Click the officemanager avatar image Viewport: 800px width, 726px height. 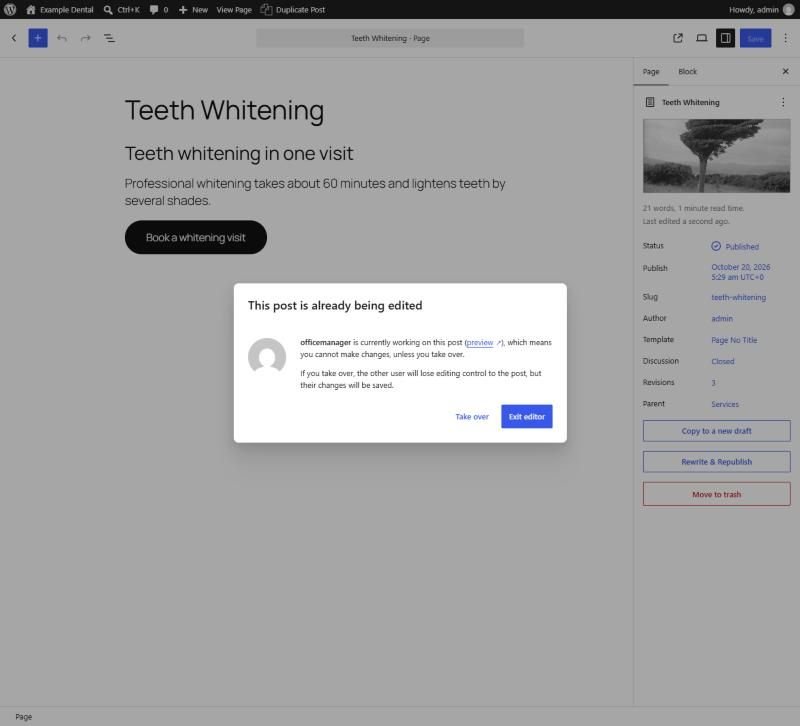tap(267, 357)
